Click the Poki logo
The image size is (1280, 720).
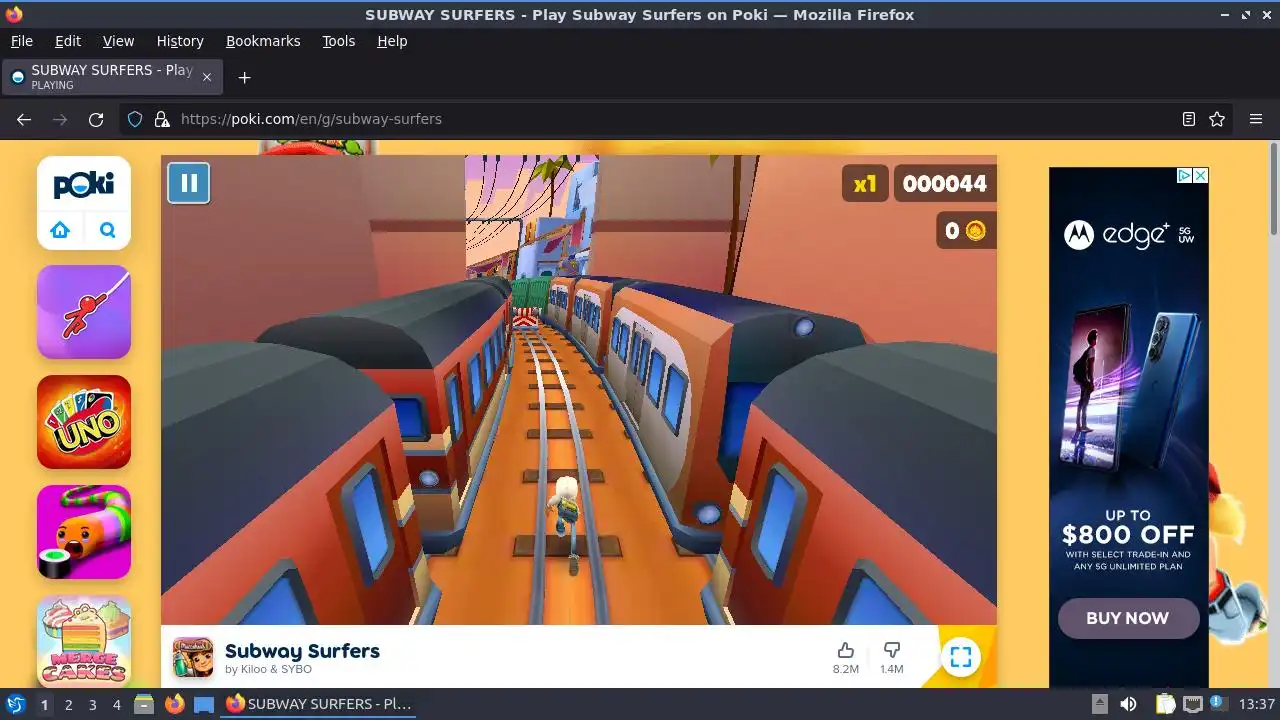84,184
